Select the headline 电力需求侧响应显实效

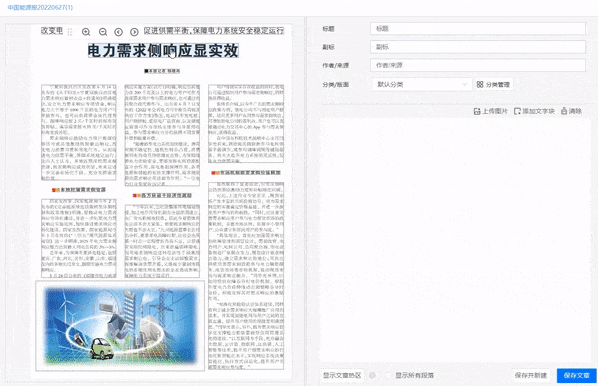[163, 51]
